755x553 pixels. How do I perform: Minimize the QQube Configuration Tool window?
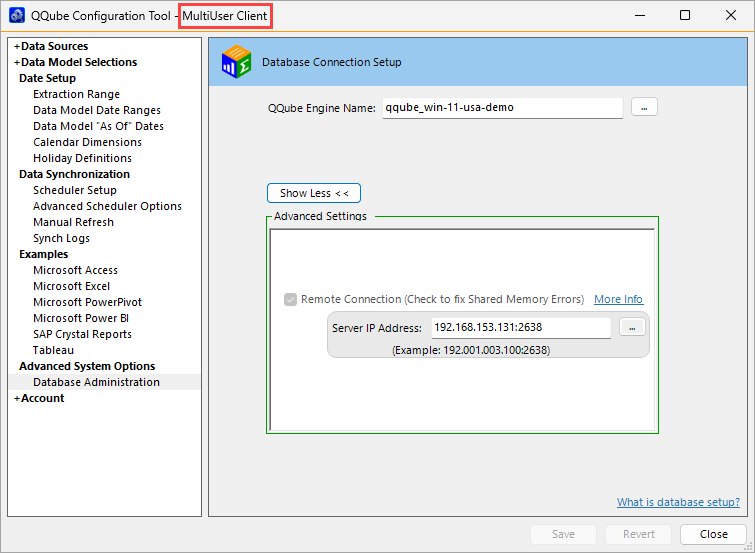pyautogui.click(x=639, y=15)
